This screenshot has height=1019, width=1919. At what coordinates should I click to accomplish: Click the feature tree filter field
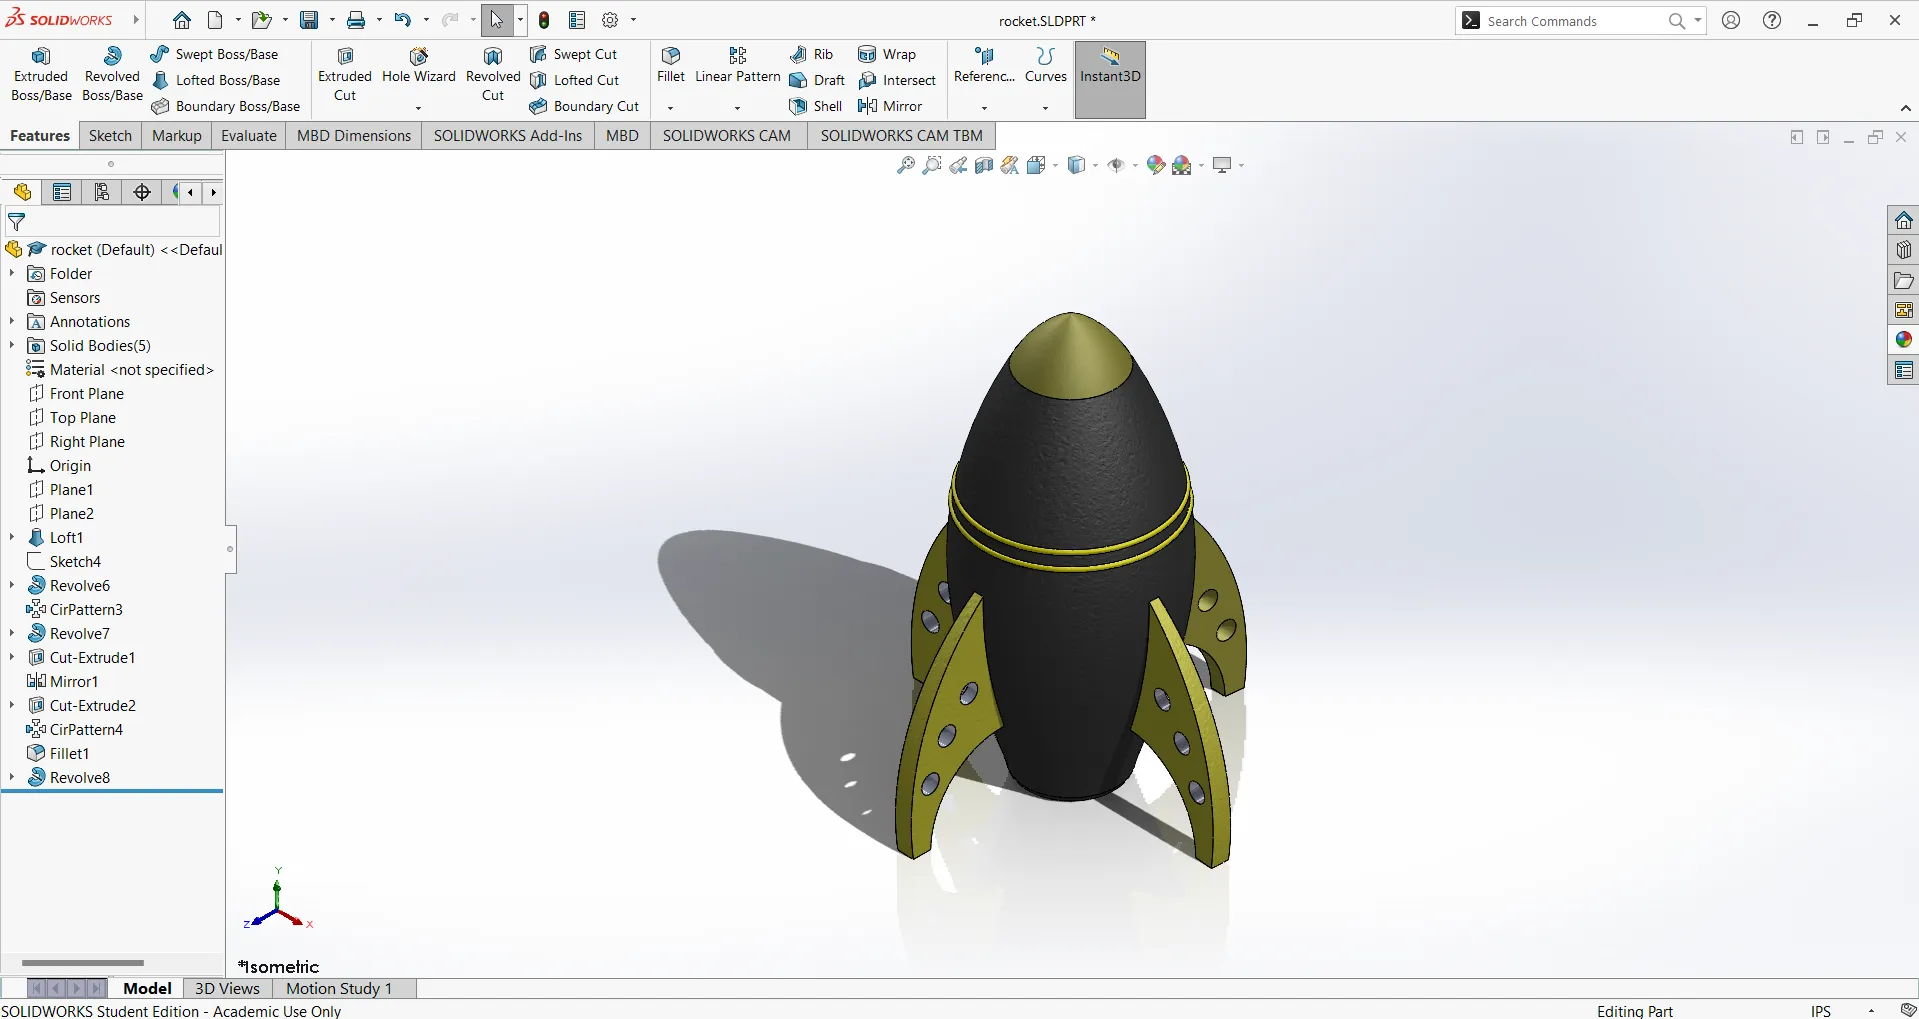coord(113,222)
